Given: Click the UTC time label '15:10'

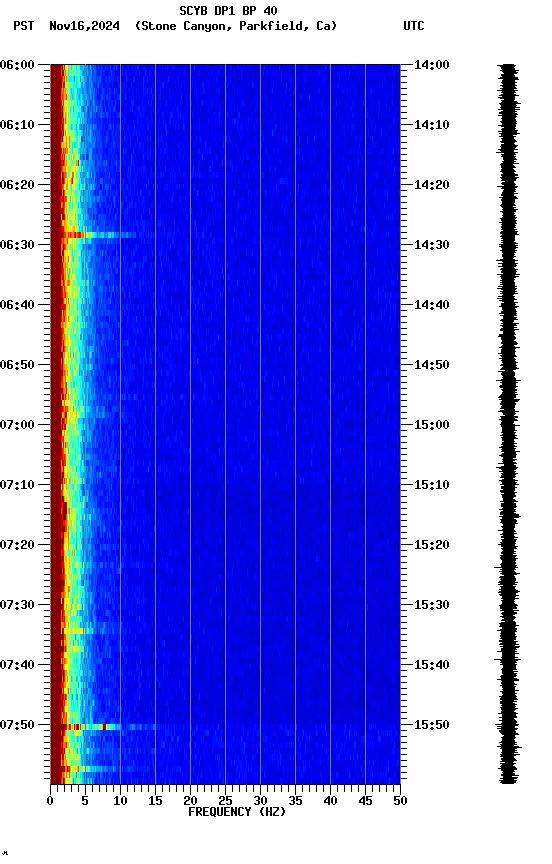Looking at the screenshot, I should point(432,485).
